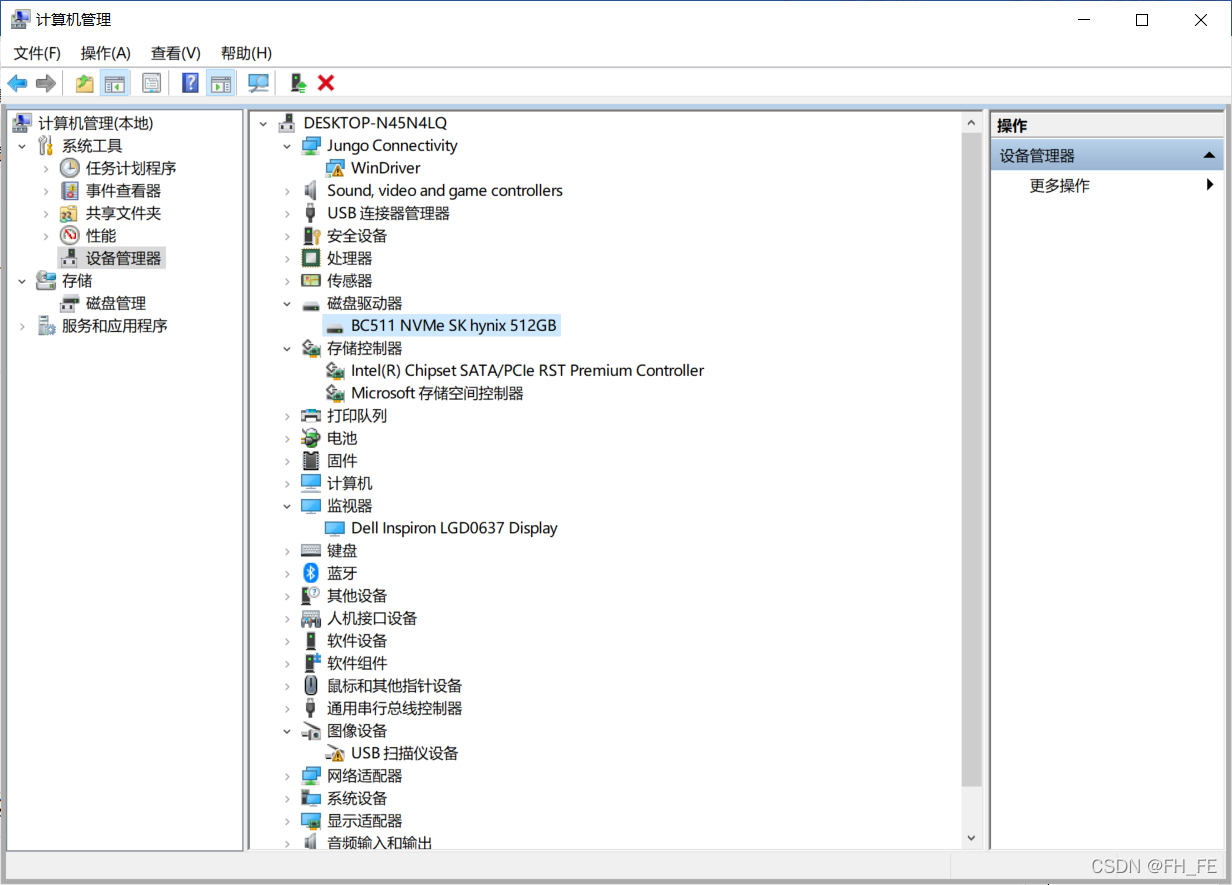The height and width of the screenshot is (885, 1232).
Task: Open the 帮助(H) menu
Action: (x=246, y=53)
